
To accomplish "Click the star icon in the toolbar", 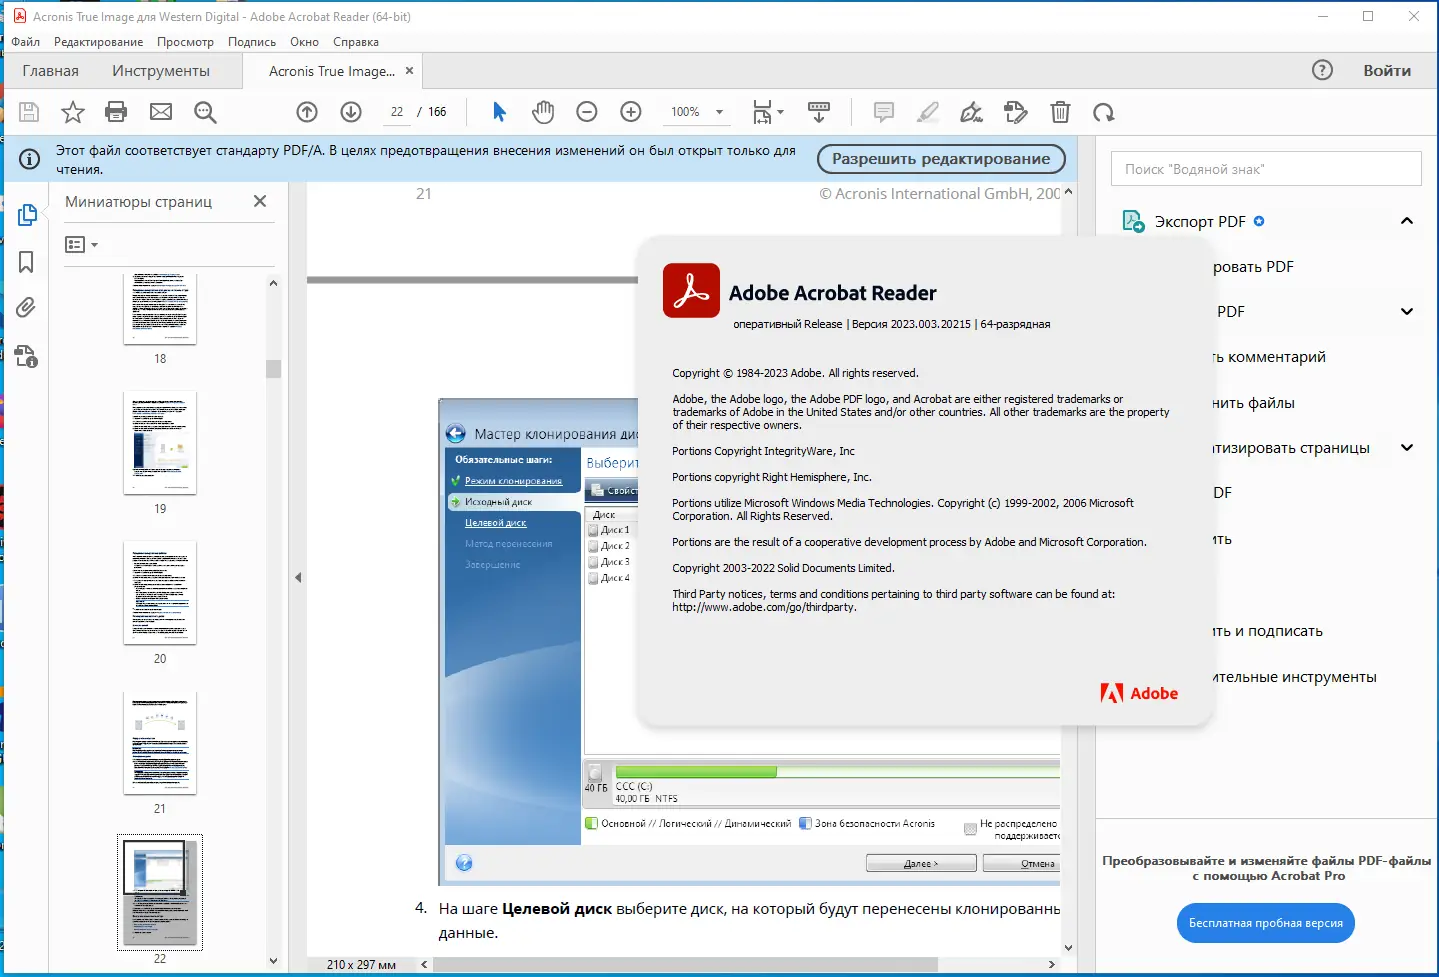I will [x=73, y=112].
